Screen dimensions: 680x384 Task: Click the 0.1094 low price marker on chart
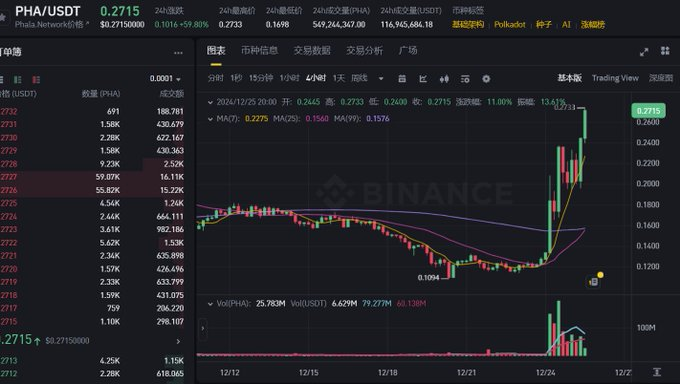click(428, 278)
